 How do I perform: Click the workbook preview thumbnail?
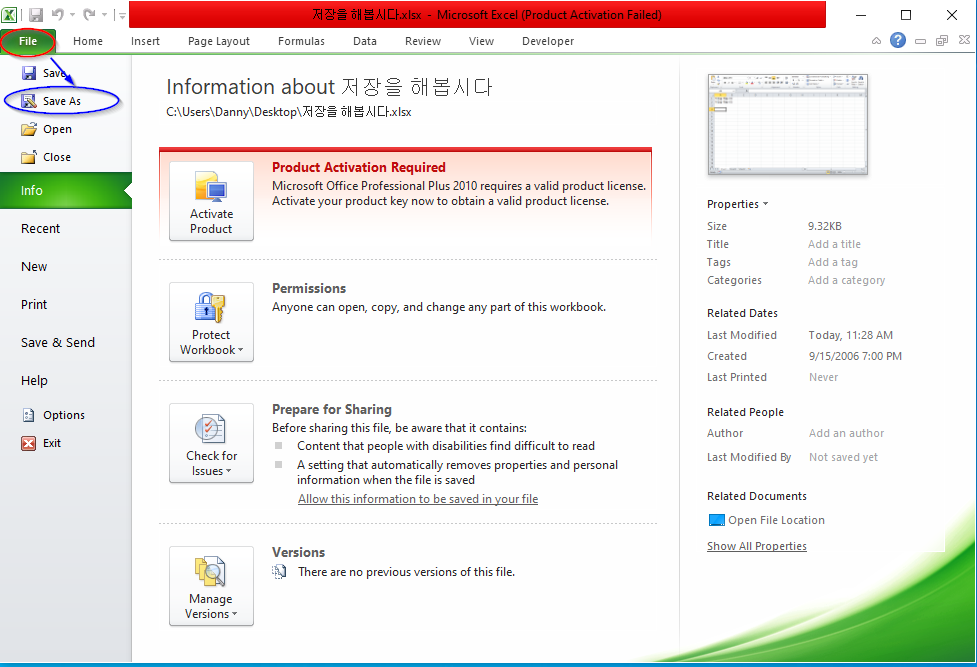(x=788, y=124)
